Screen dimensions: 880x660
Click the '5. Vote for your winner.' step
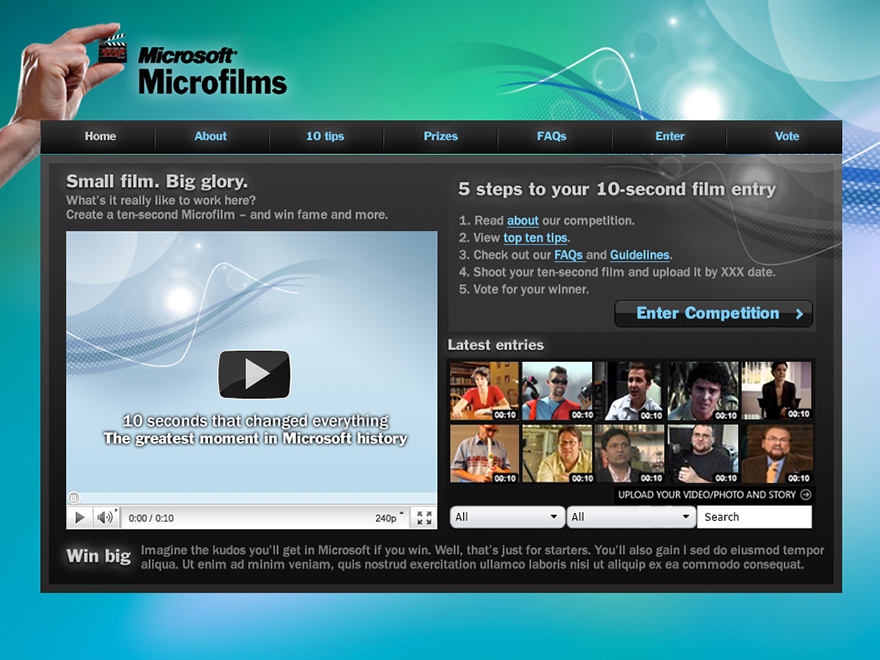524,290
